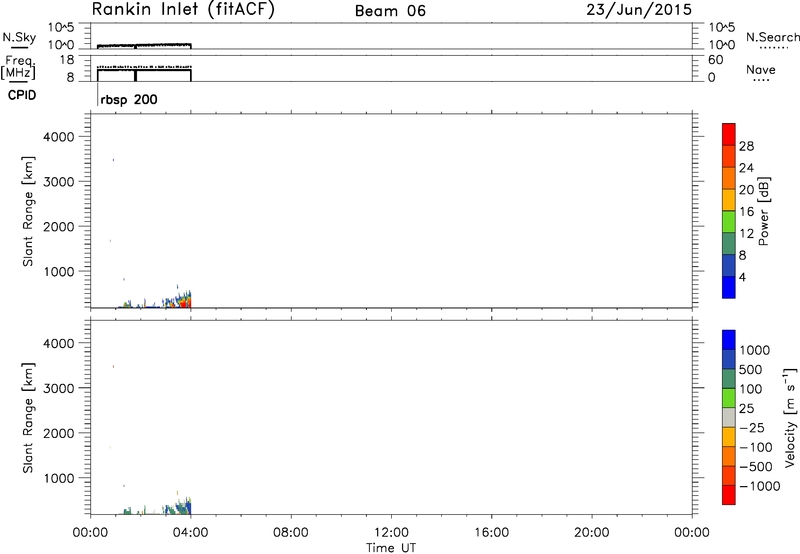Click the 18 tick on frequency axis
The image size is (800, 554).
point(66,60)
